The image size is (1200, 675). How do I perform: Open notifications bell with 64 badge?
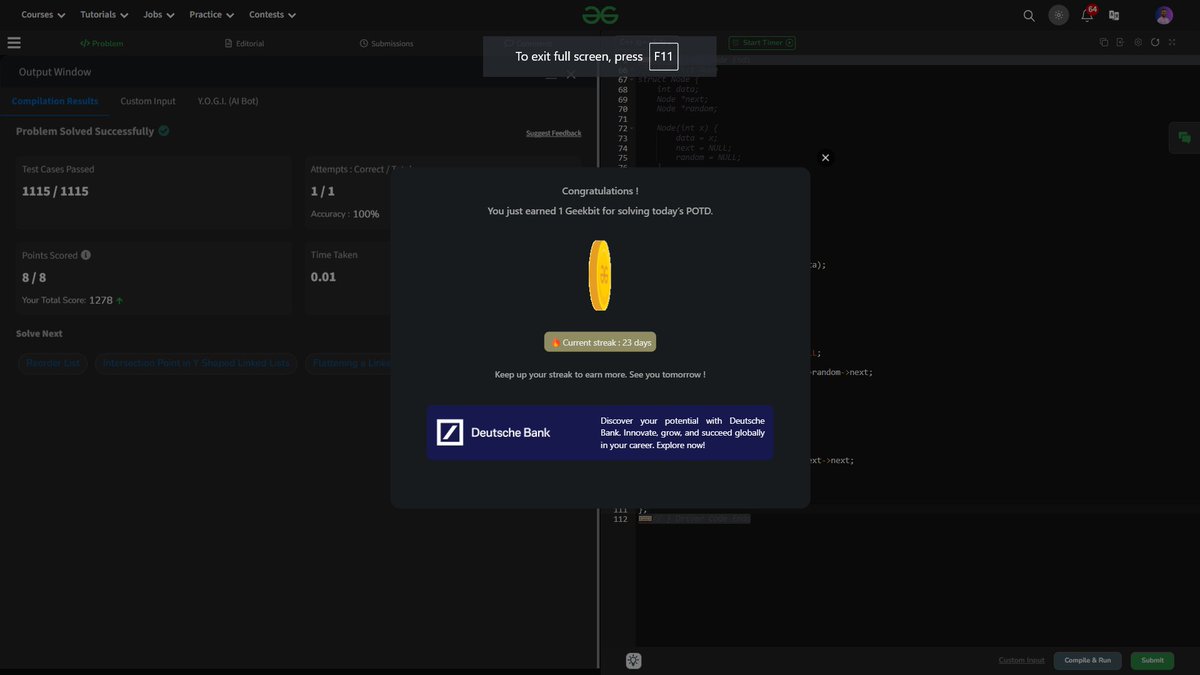coord(1087,14)
